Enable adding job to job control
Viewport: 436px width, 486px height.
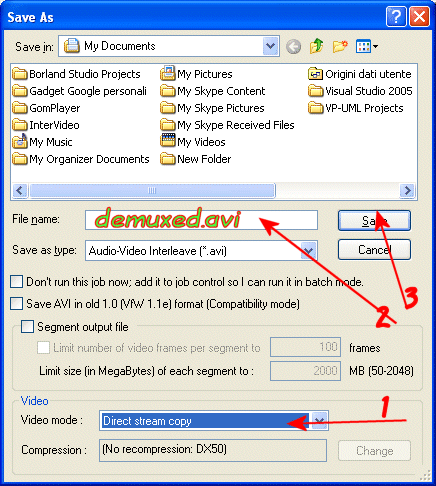point(16,282)
